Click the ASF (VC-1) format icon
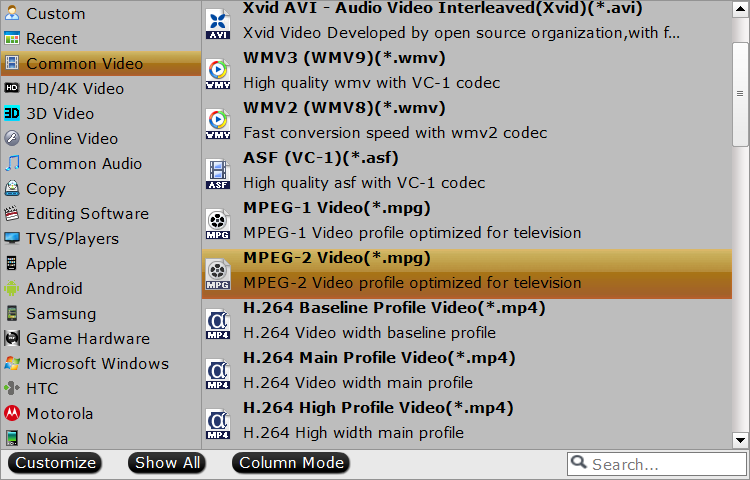This screenshot has height=480, width=750. click(x=218, y=172)
